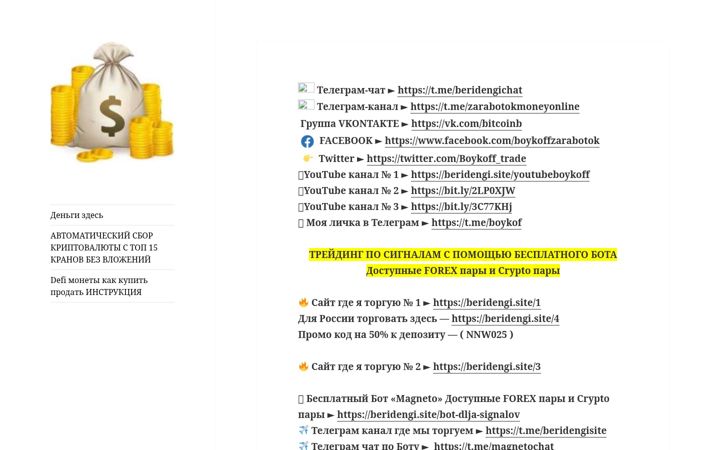Click the broken image icon beside Телеграм-чат

point(306,88)
